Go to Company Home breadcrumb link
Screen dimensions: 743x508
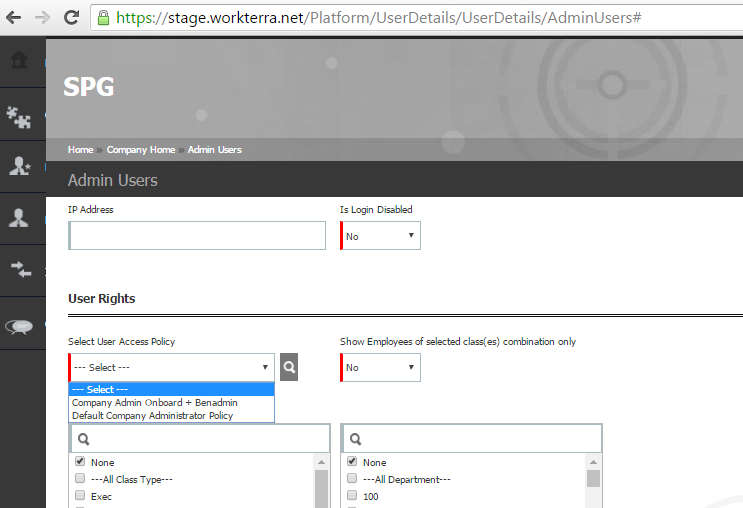point(141,150)
